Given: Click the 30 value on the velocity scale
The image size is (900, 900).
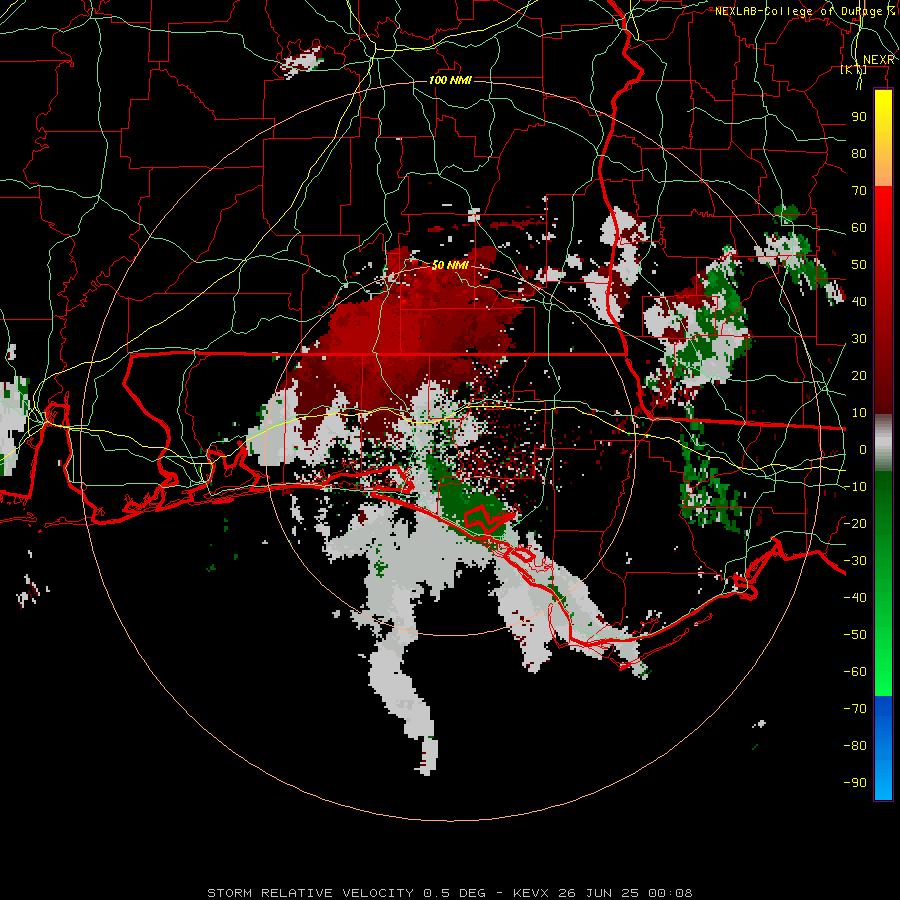Looking at the screenshot, I should (x=859, y=339).
